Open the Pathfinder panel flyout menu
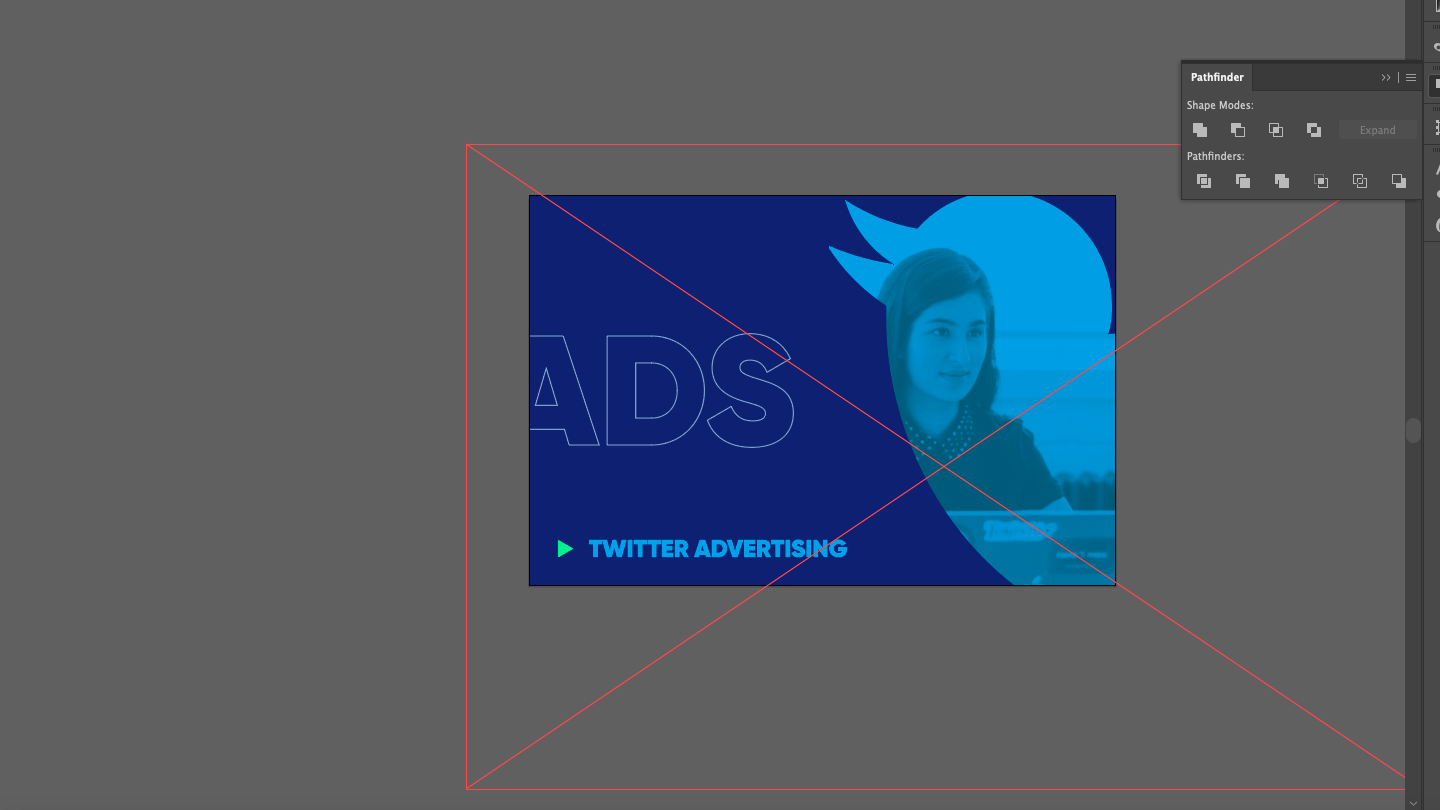Viewport: 1440px width, 810px height. [x=1410, y=77]
